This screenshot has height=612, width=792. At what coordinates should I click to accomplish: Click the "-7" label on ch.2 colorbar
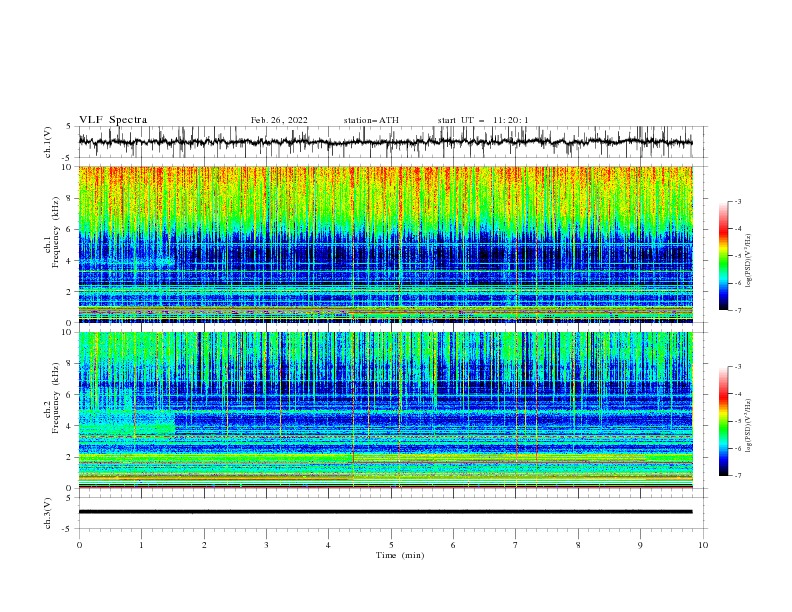(737, 476)
